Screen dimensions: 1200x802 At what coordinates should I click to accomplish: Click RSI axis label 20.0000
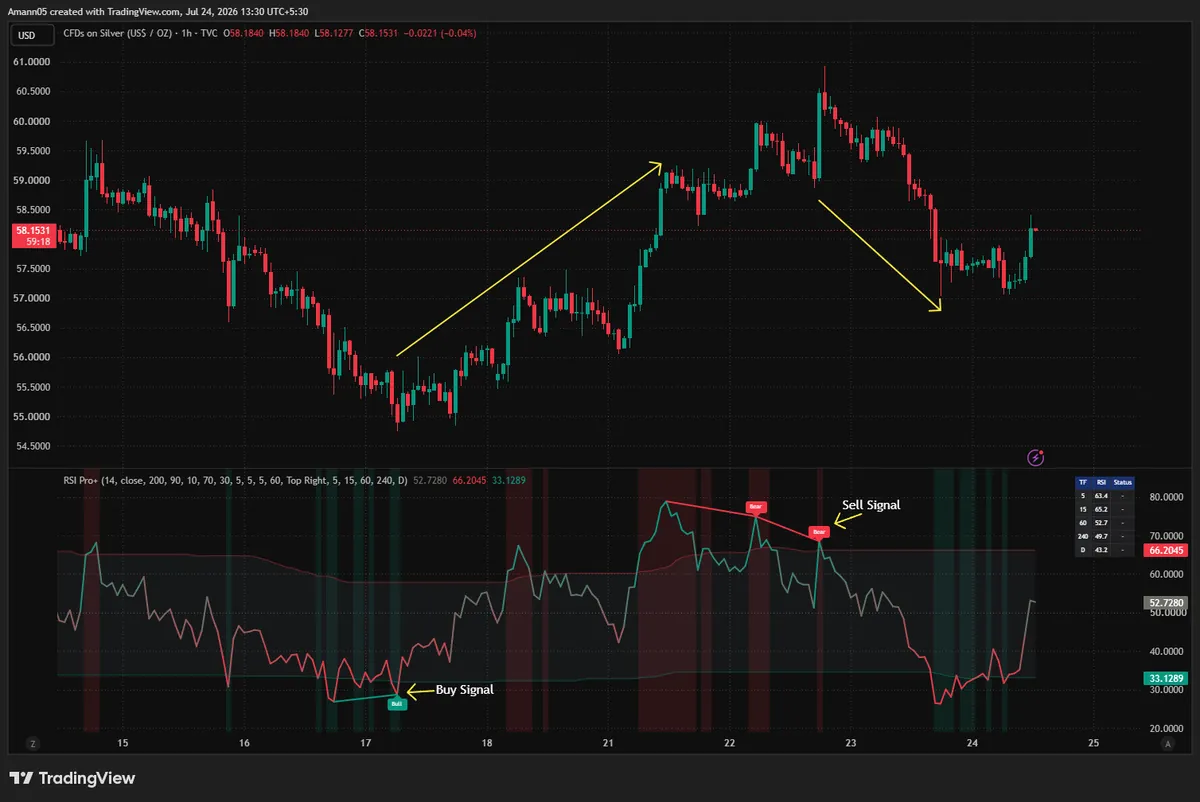tap(1166, 729)
